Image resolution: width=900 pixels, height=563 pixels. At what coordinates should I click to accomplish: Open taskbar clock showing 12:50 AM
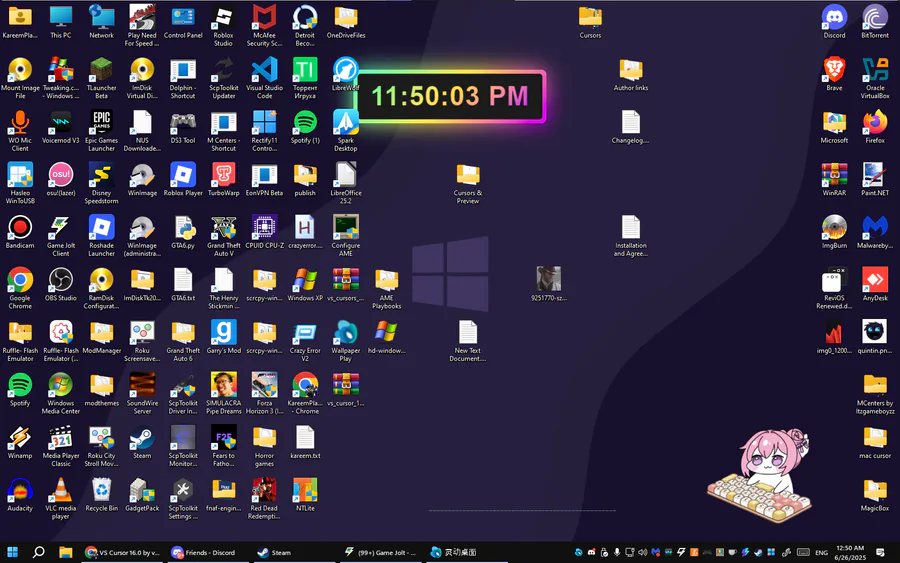click(x=849, y=552)
